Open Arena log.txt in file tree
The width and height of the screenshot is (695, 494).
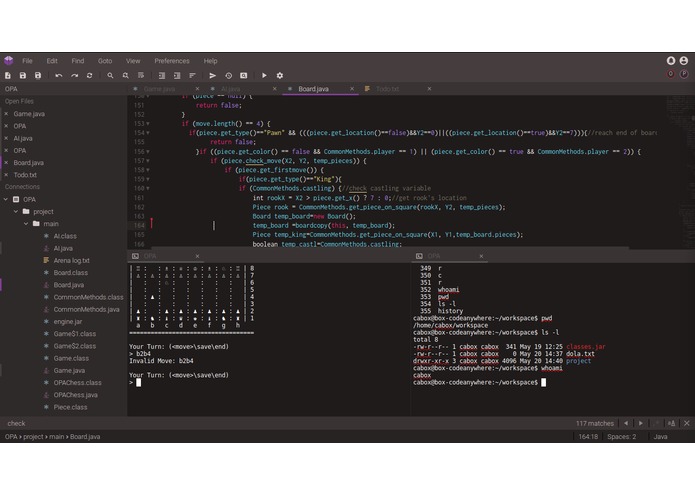tap(71, 261)
